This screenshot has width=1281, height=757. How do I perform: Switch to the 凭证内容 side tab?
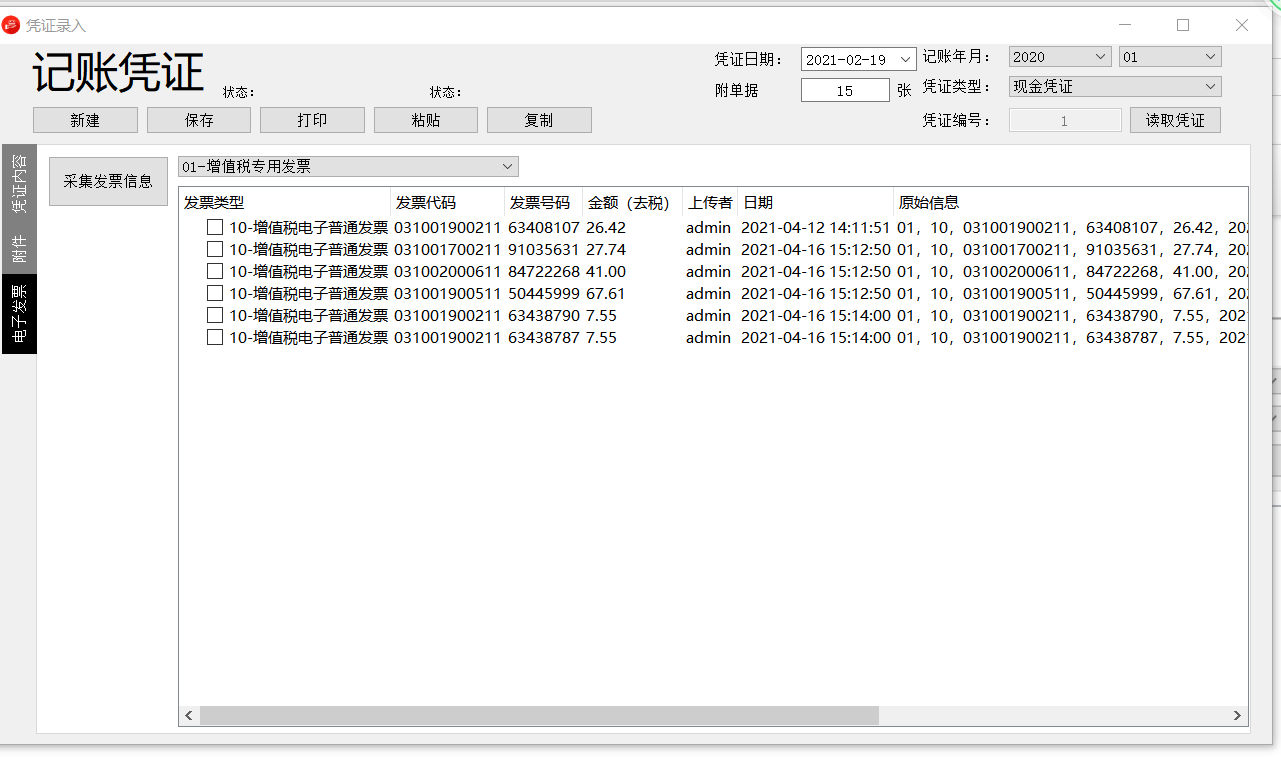pos(19,182)
